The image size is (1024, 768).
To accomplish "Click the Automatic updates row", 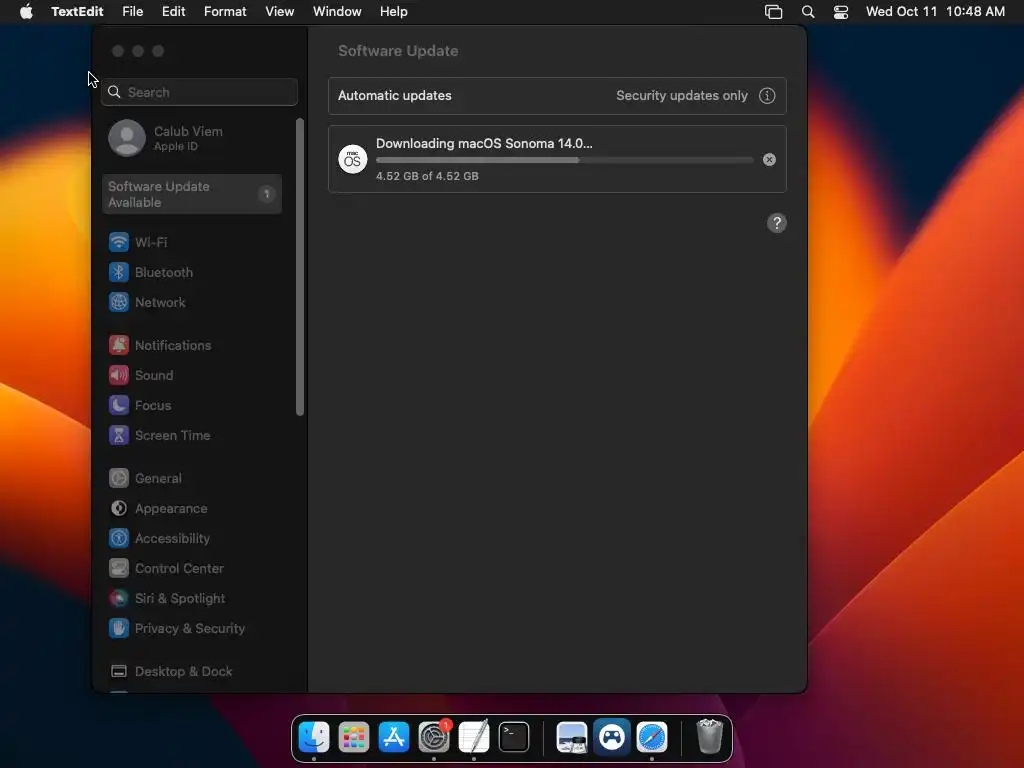I will (557, 96).
